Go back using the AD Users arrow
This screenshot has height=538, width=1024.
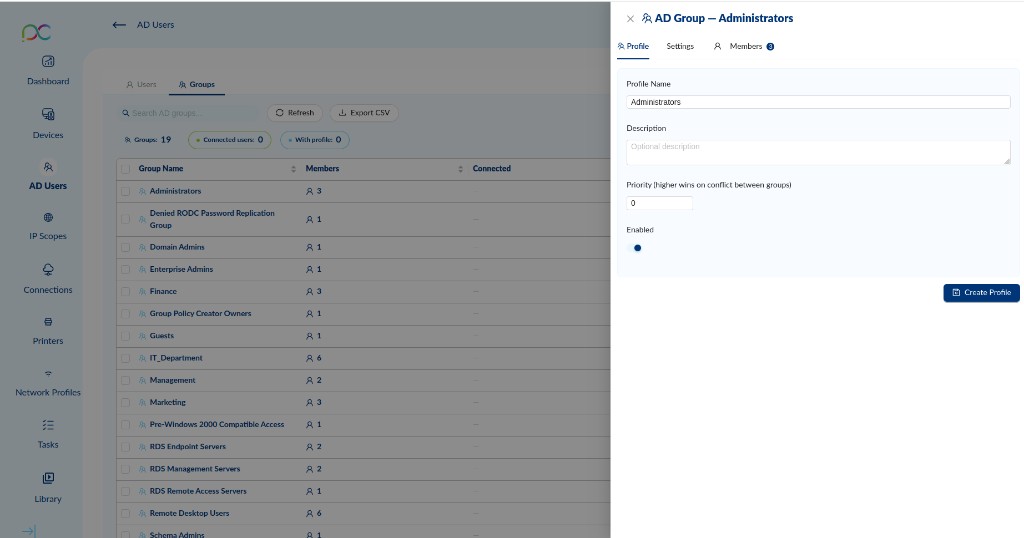pos(119,25)
